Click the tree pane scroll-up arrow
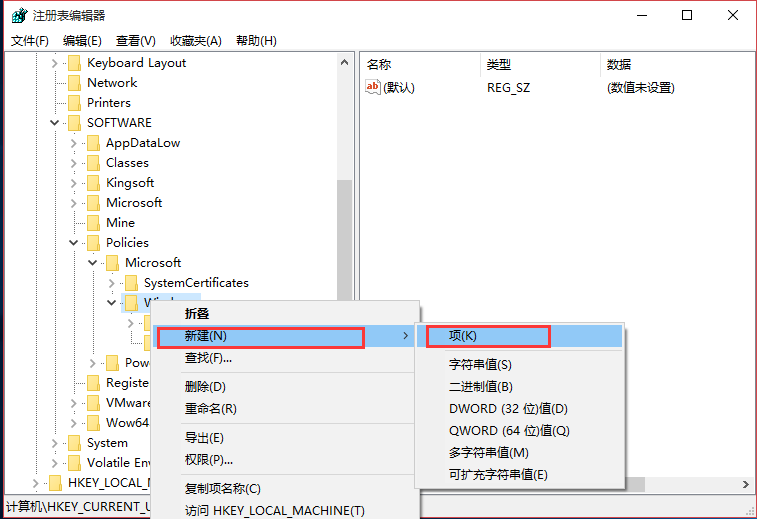 [x=344, y=62]
